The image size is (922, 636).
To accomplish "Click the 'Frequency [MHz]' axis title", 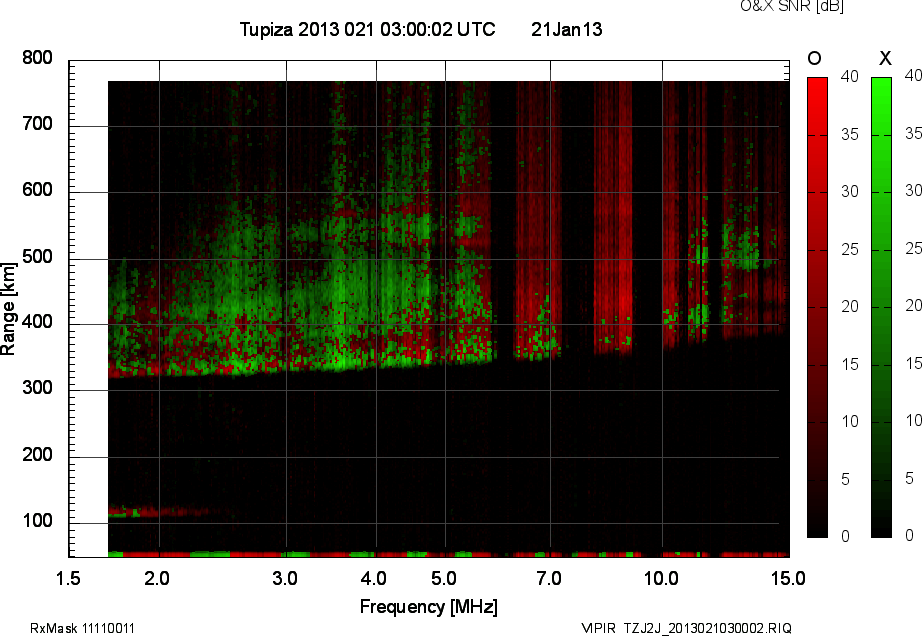I will click(429, 607).
